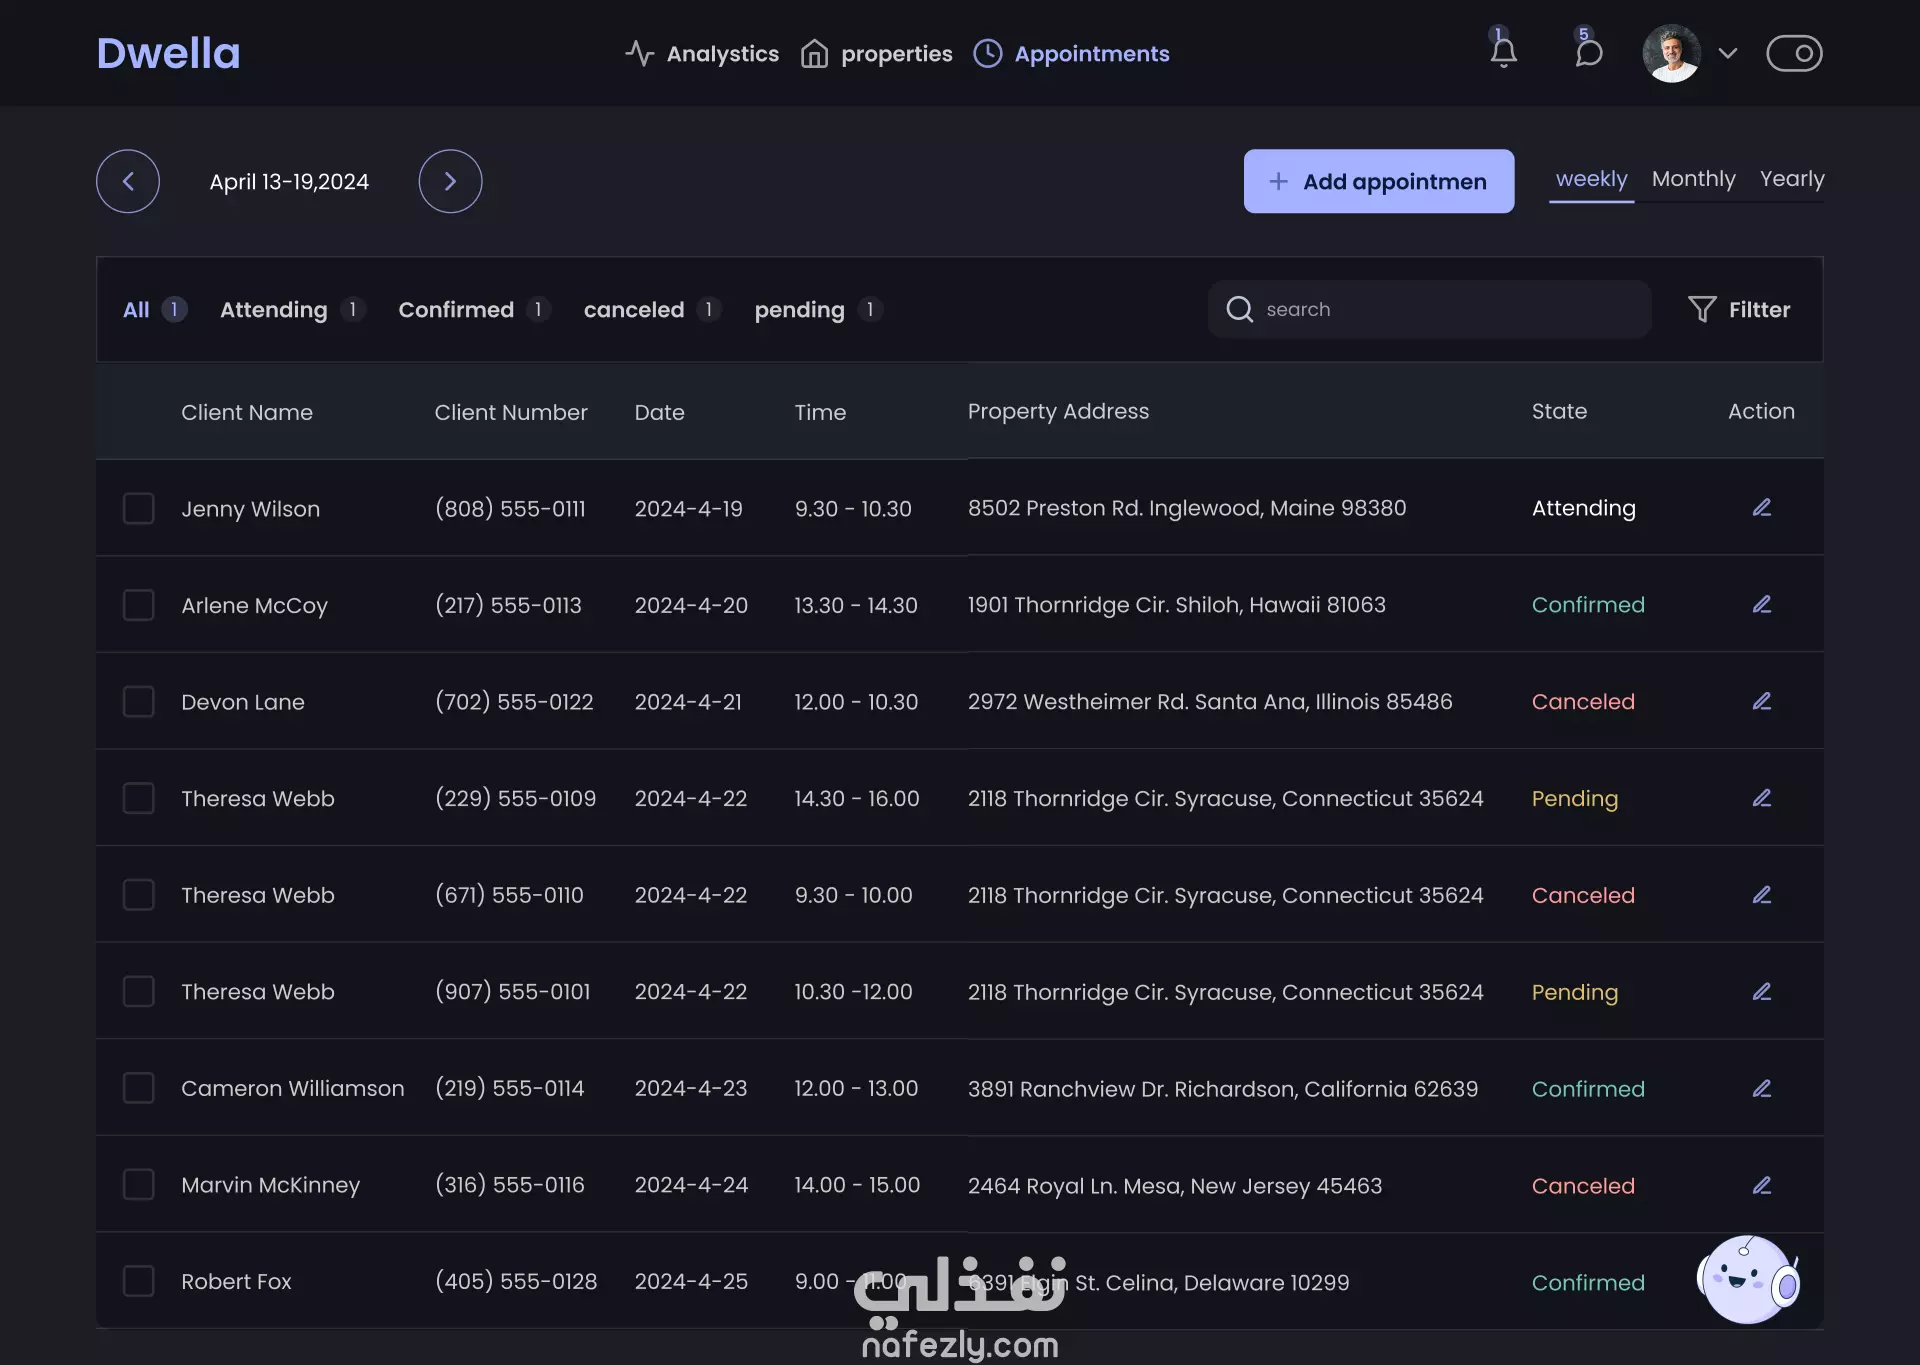Tick the Robert Fox checkbox

pos(138,1281)
